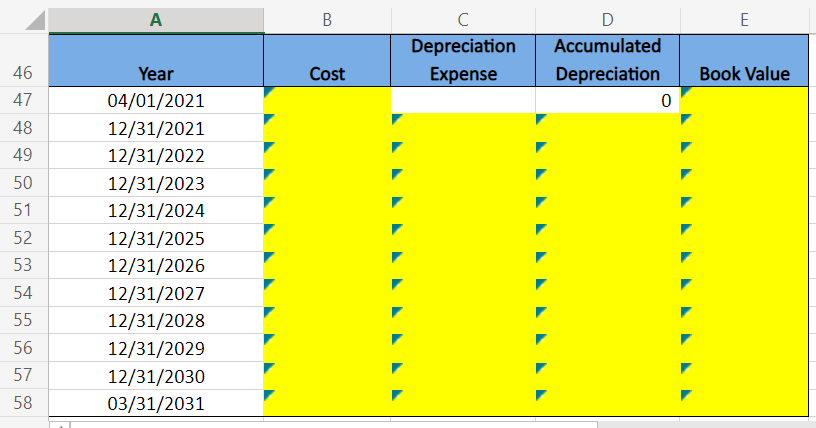Select the cell with date 12/31/2030
816x428 pixels.
click(156, 375)
